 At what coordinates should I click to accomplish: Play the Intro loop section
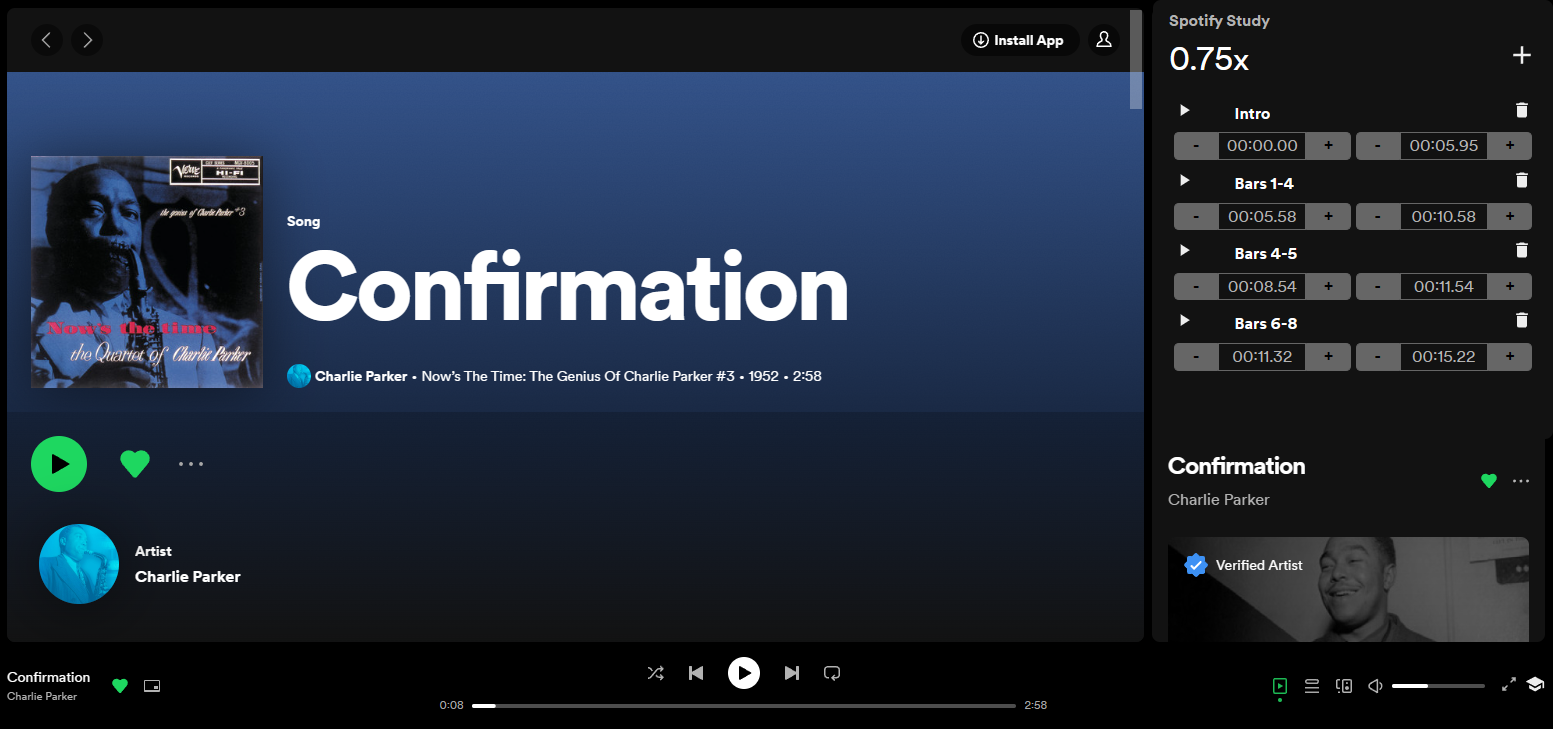pos(1185,110)
